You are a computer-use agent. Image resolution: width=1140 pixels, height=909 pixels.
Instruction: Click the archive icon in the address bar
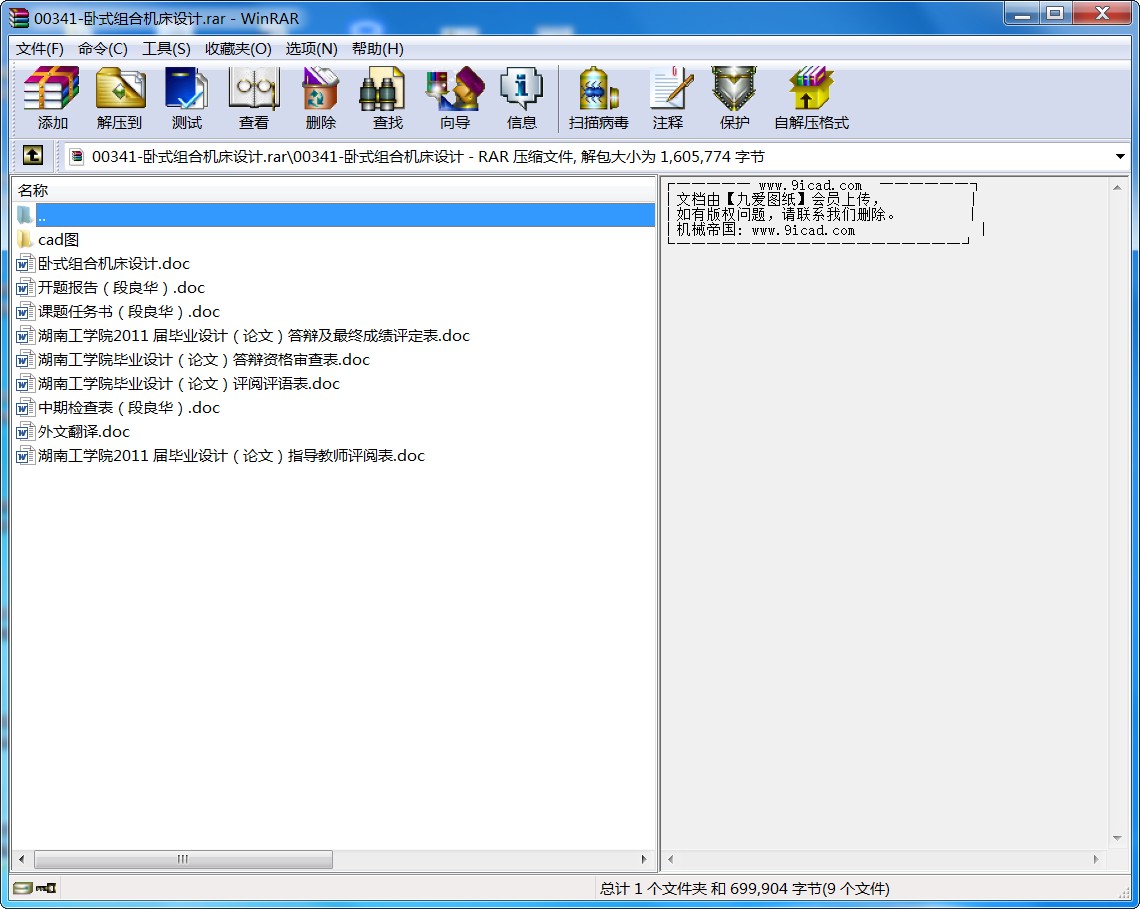pyautogui.click(x=77, y=156)
